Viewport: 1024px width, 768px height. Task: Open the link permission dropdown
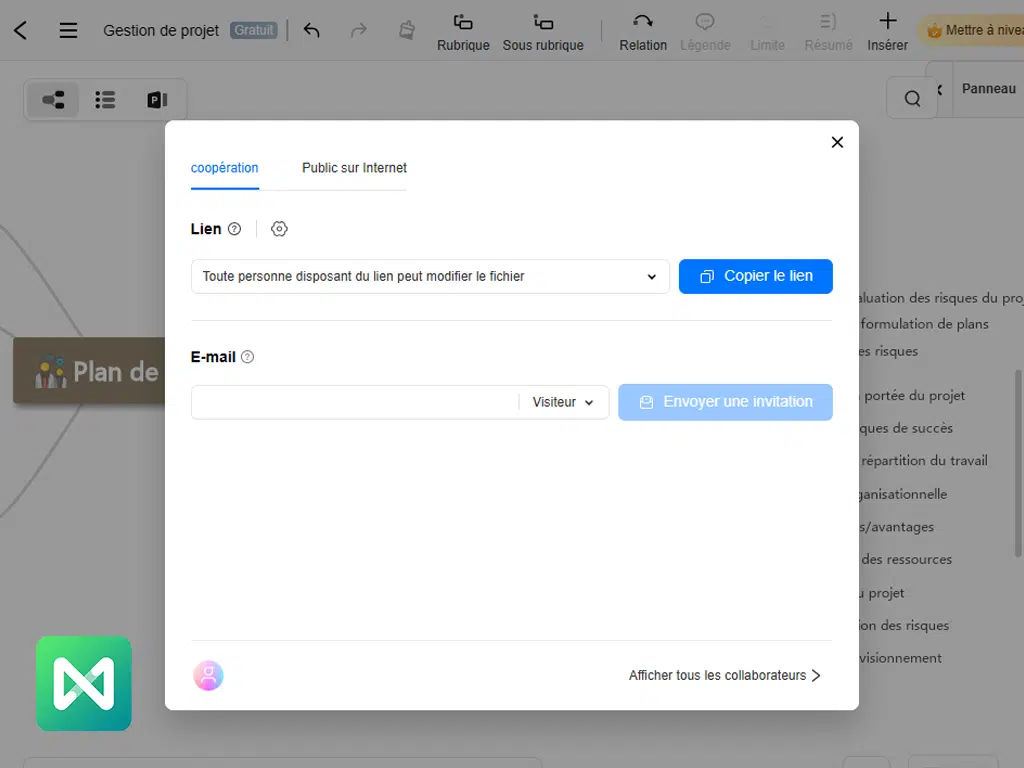[430, 277]
